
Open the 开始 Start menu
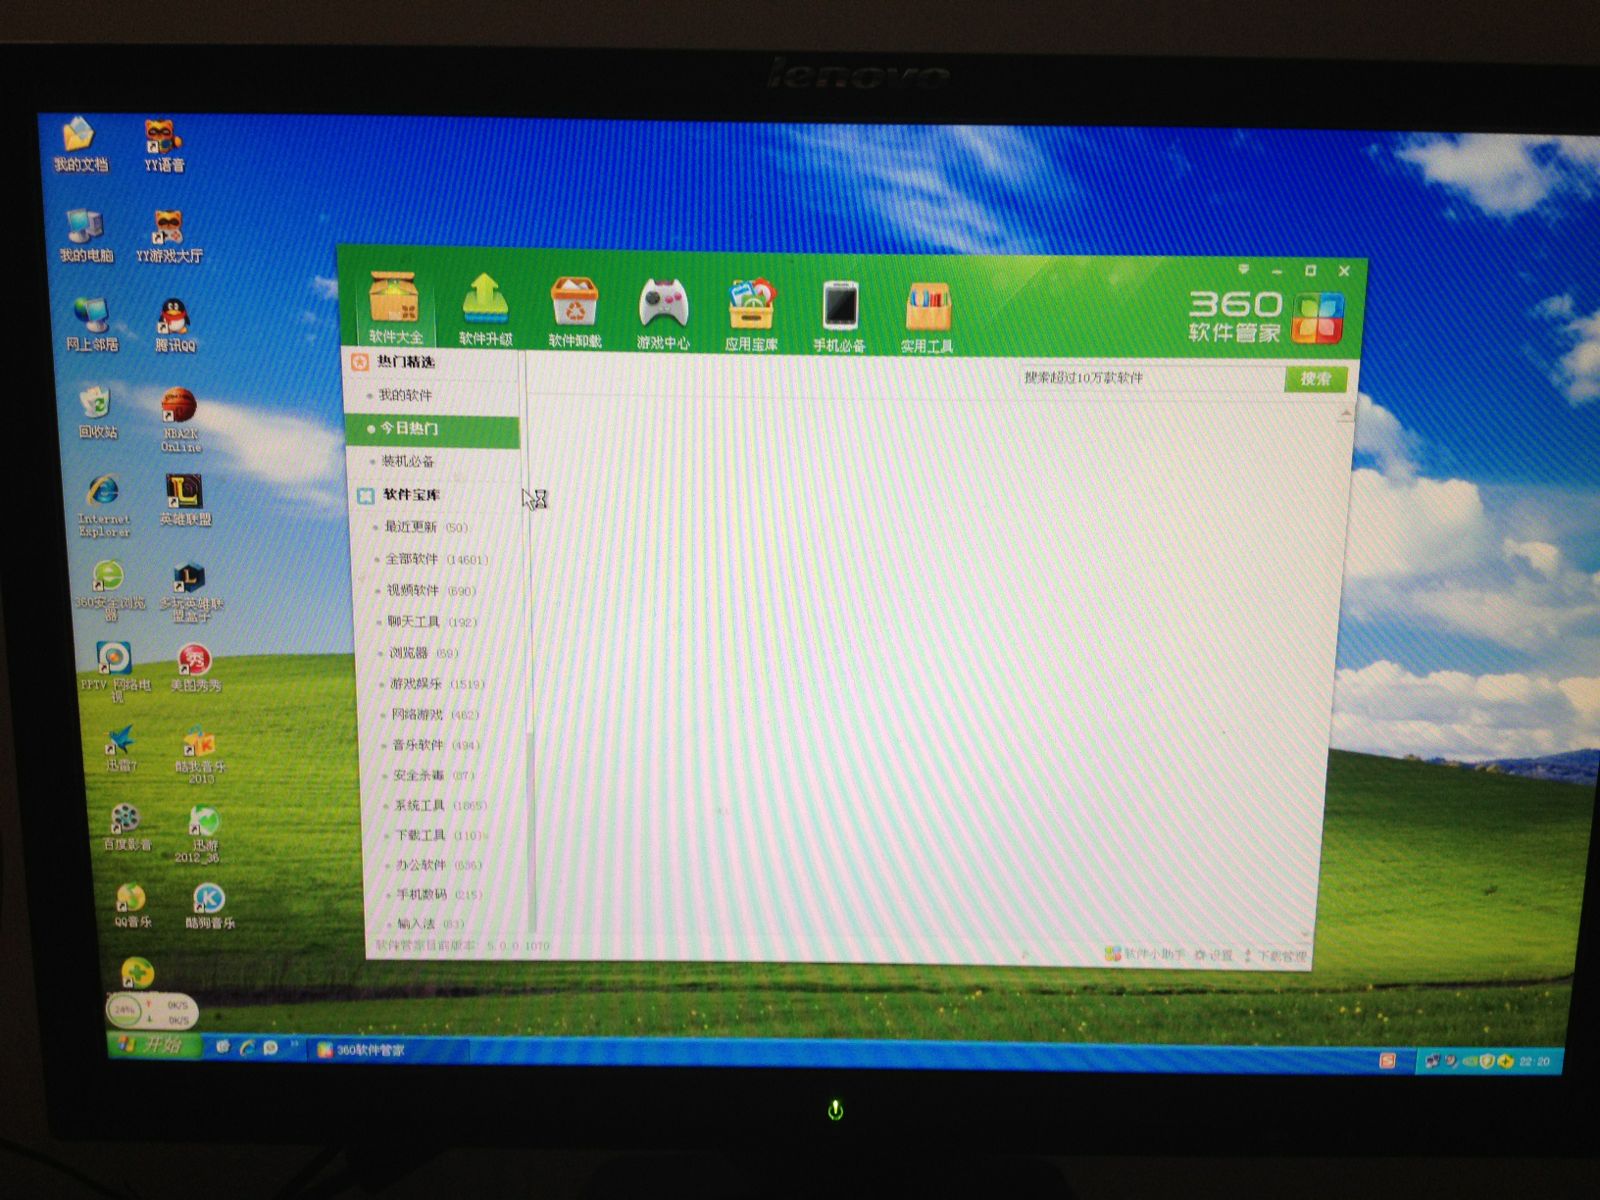[x=152, y=1044]
